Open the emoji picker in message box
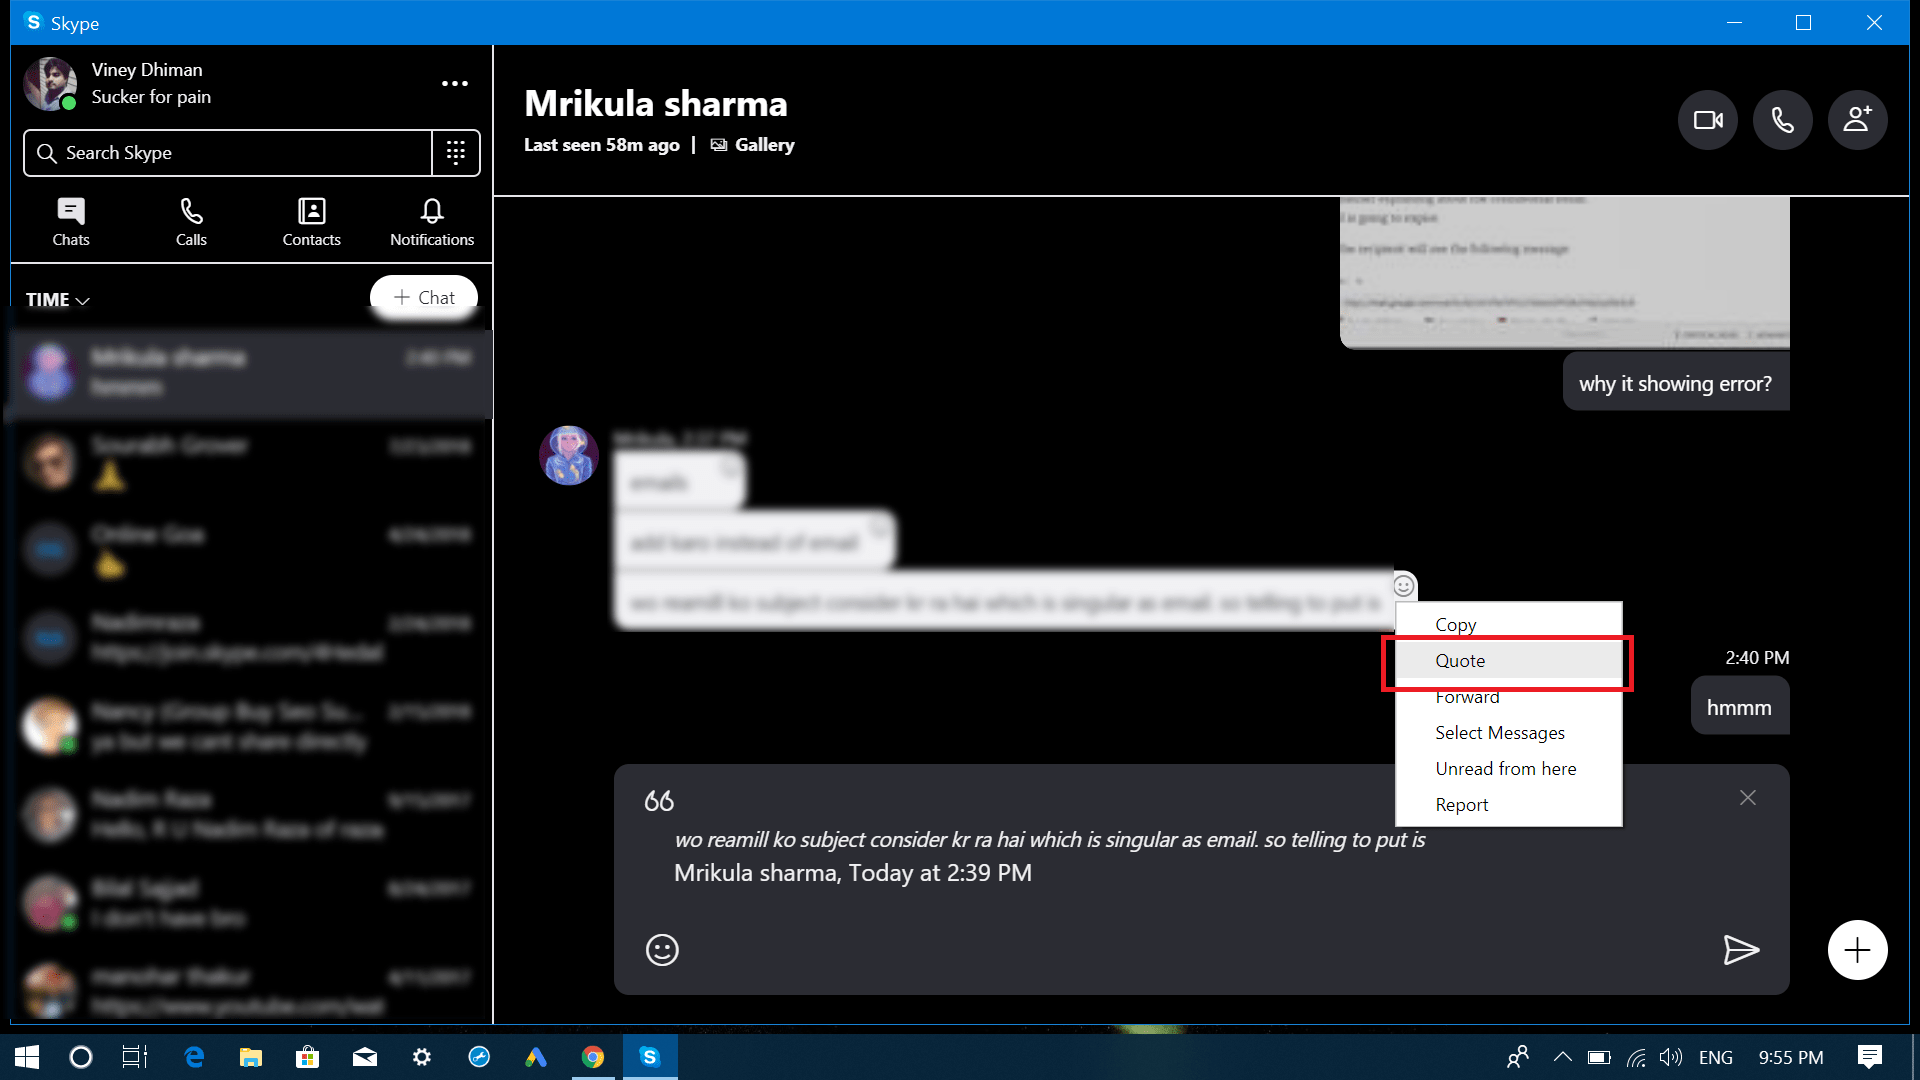This screenshot has height=1080, width=1920. click(x=661, y=949)
